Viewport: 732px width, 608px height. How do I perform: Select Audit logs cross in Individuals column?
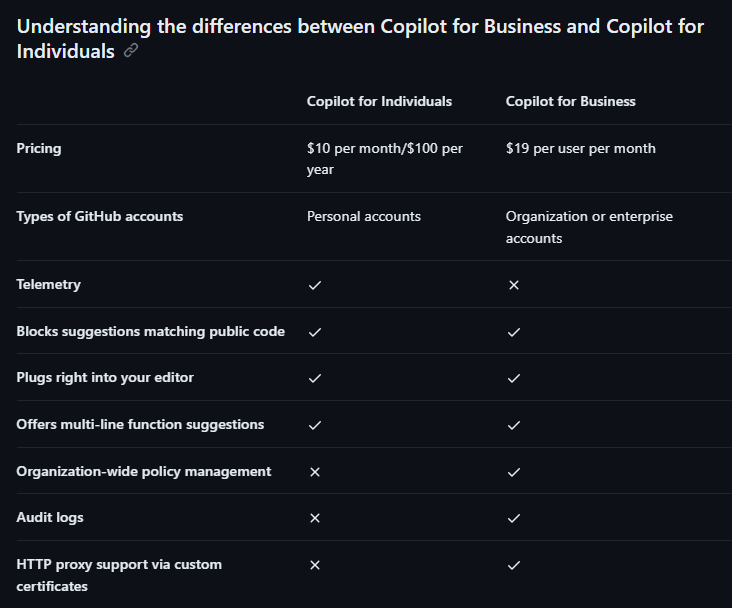315,518
